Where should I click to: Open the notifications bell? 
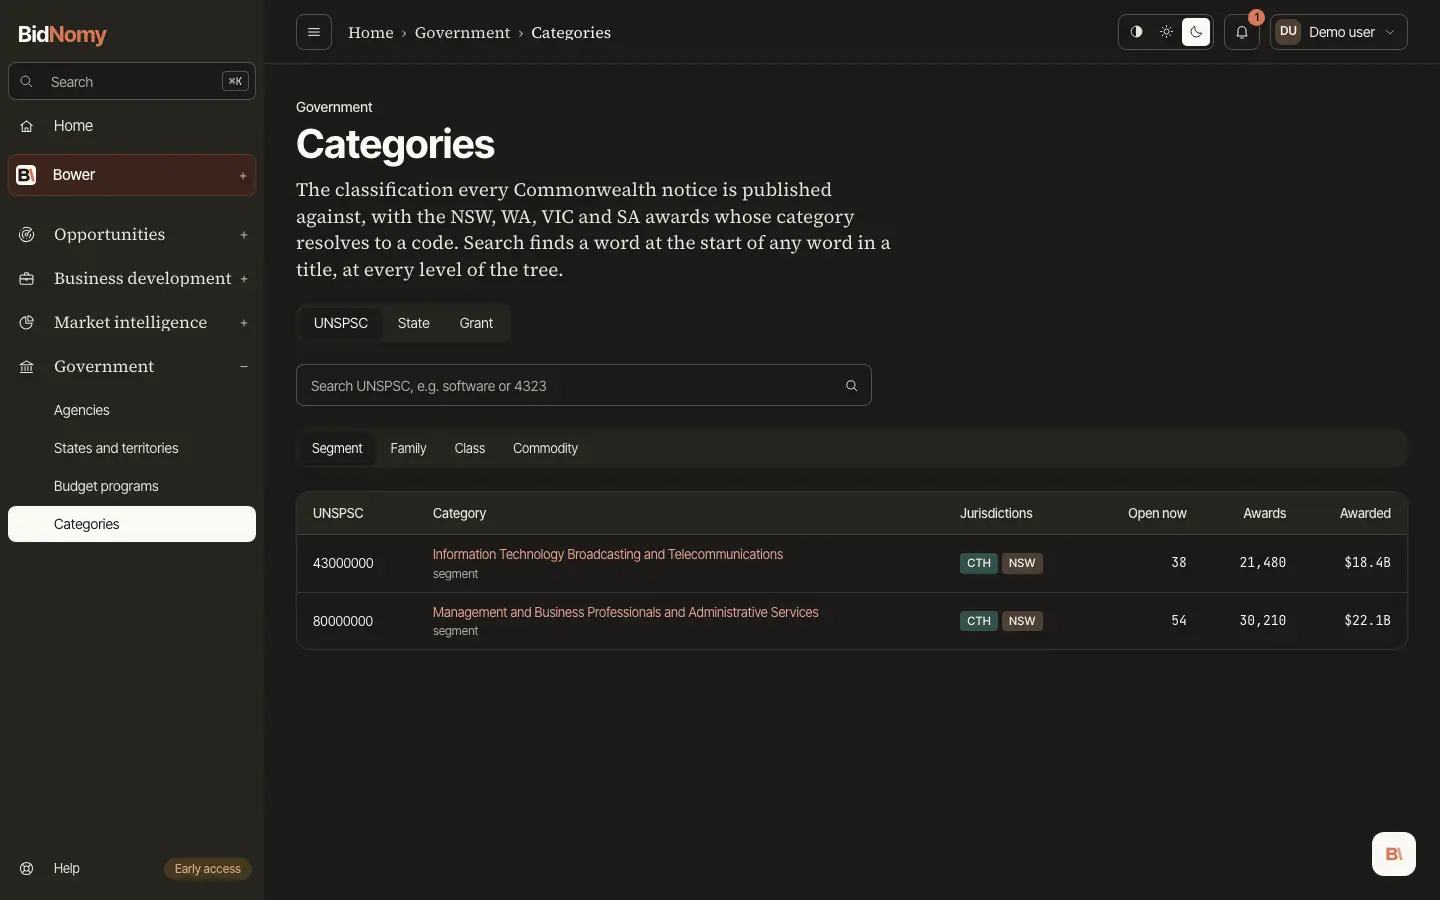click(x=1242, y=32)
